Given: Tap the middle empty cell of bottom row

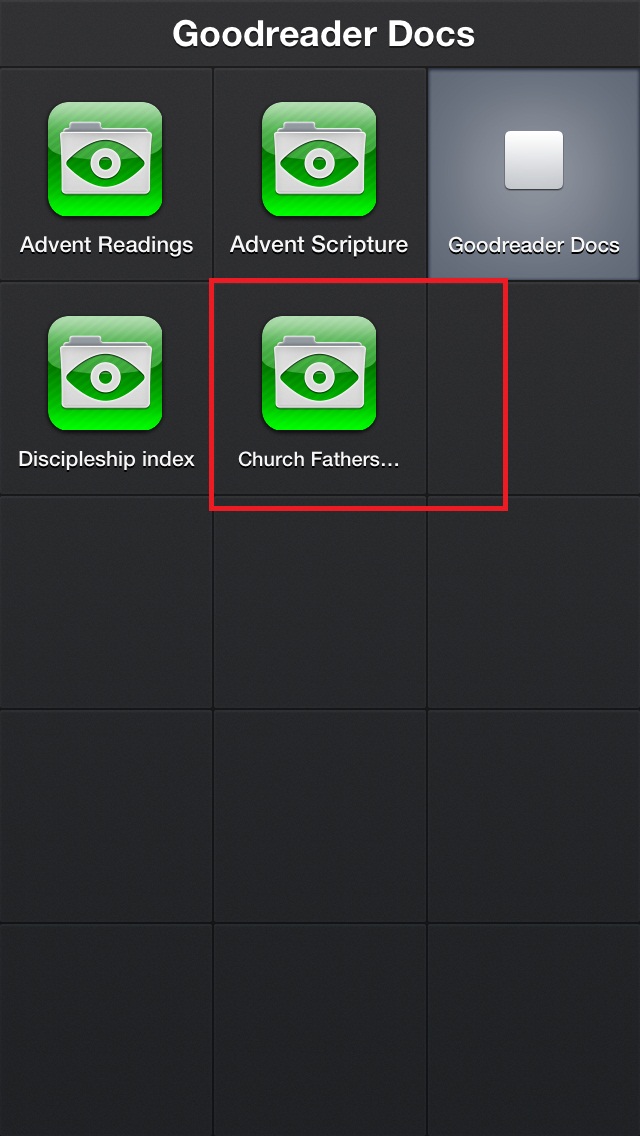Looking at the screenshot, I should tap(320, 1030).
